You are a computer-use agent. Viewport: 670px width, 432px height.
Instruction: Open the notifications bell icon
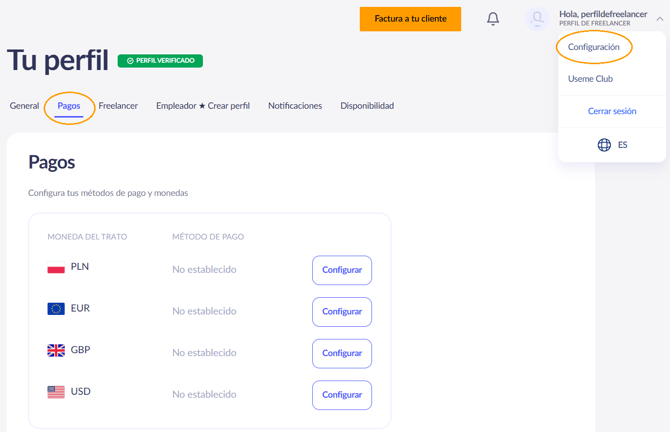493,19
